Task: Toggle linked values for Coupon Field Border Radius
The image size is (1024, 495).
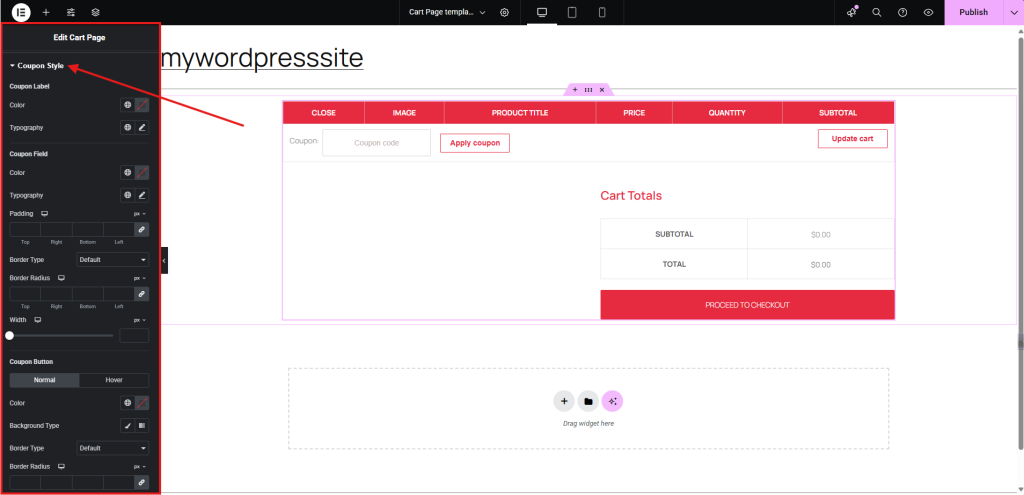Action: [x=142, y=294]
